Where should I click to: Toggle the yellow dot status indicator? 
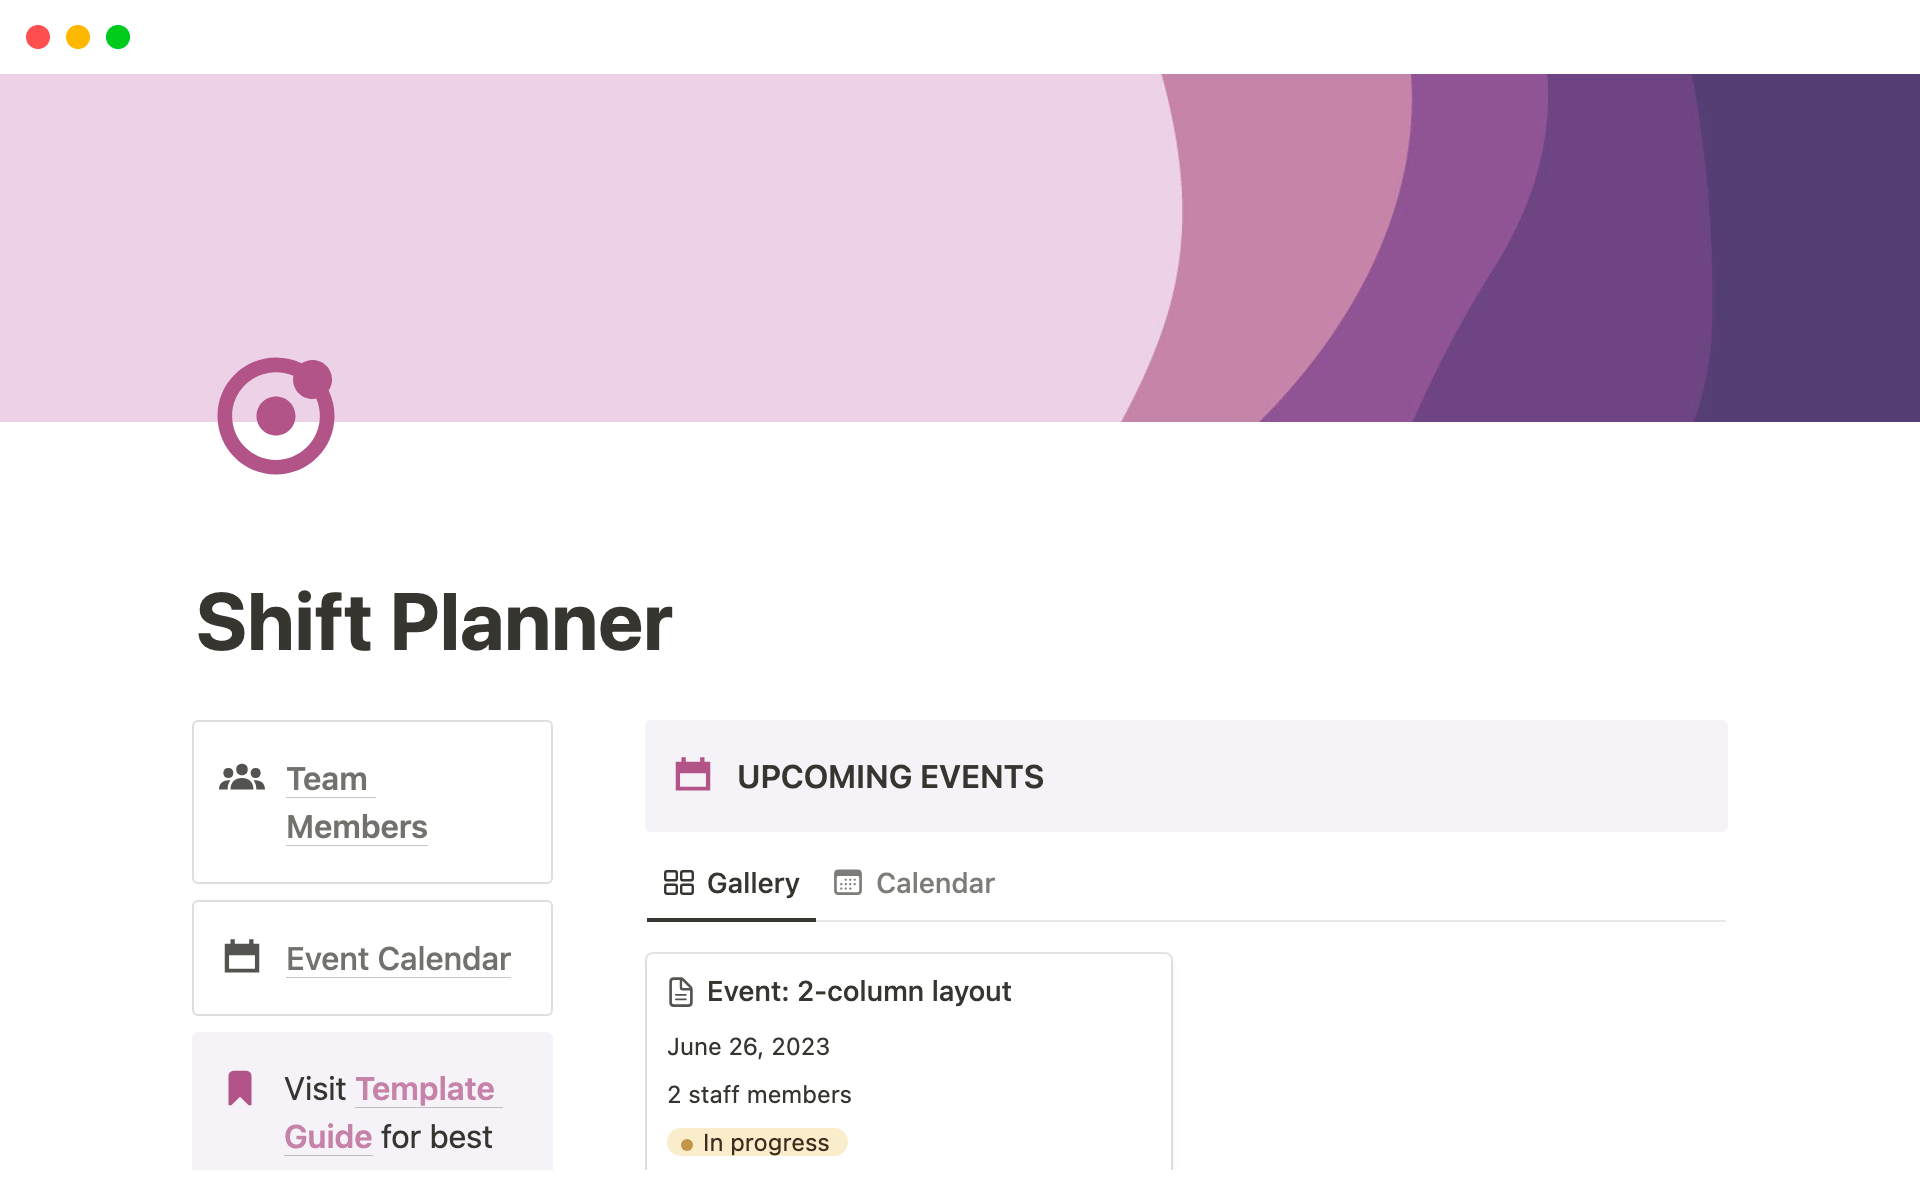(x=688, y=1141)
